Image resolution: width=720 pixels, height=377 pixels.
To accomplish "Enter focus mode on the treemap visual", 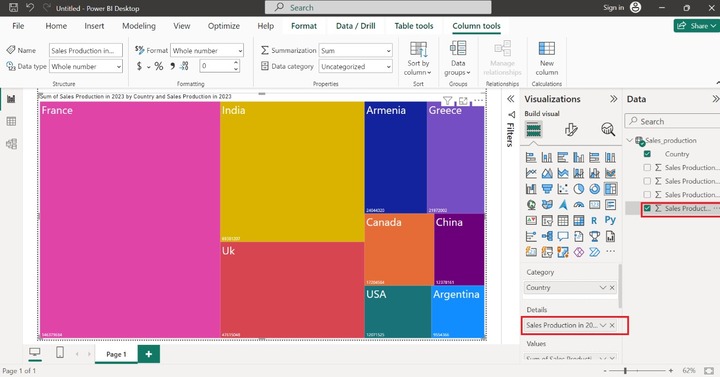I will (x=463, y=100).
